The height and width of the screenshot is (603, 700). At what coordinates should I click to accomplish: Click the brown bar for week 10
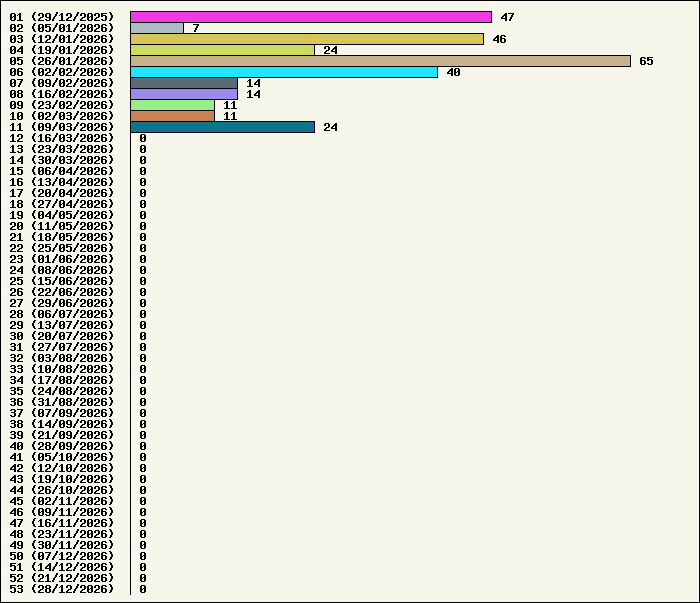(x=172, y=116)
